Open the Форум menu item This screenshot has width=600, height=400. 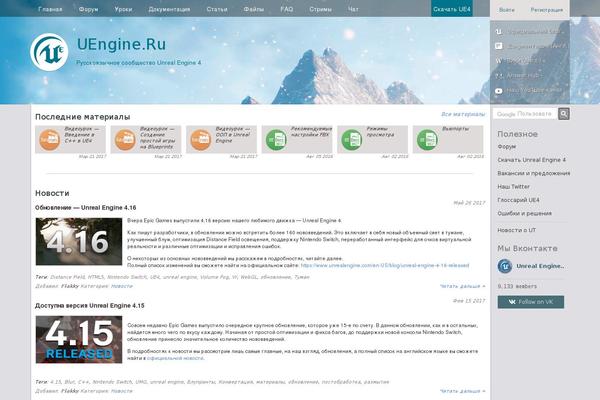pyautogui.click(x=88, y=9)
